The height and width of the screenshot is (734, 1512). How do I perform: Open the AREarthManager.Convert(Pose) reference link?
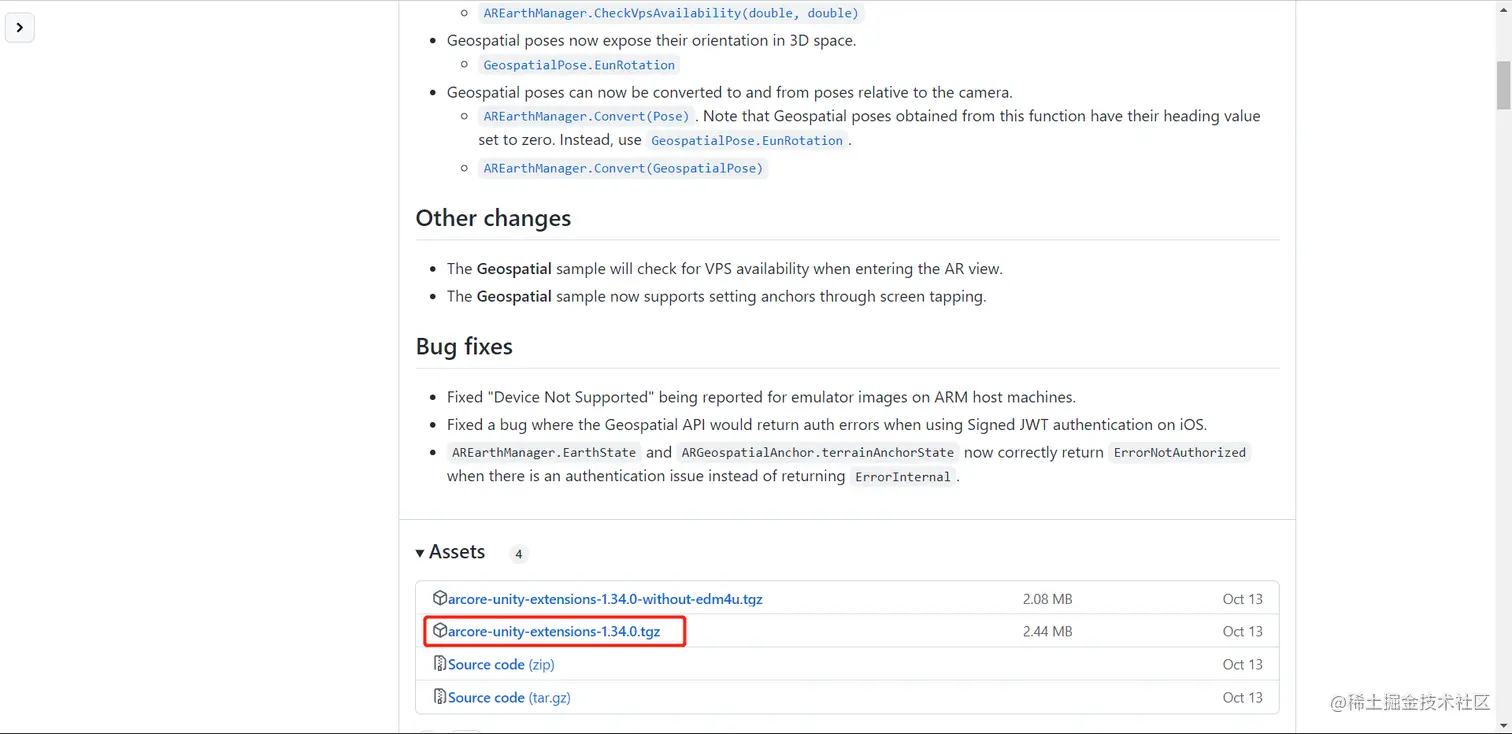586,116
